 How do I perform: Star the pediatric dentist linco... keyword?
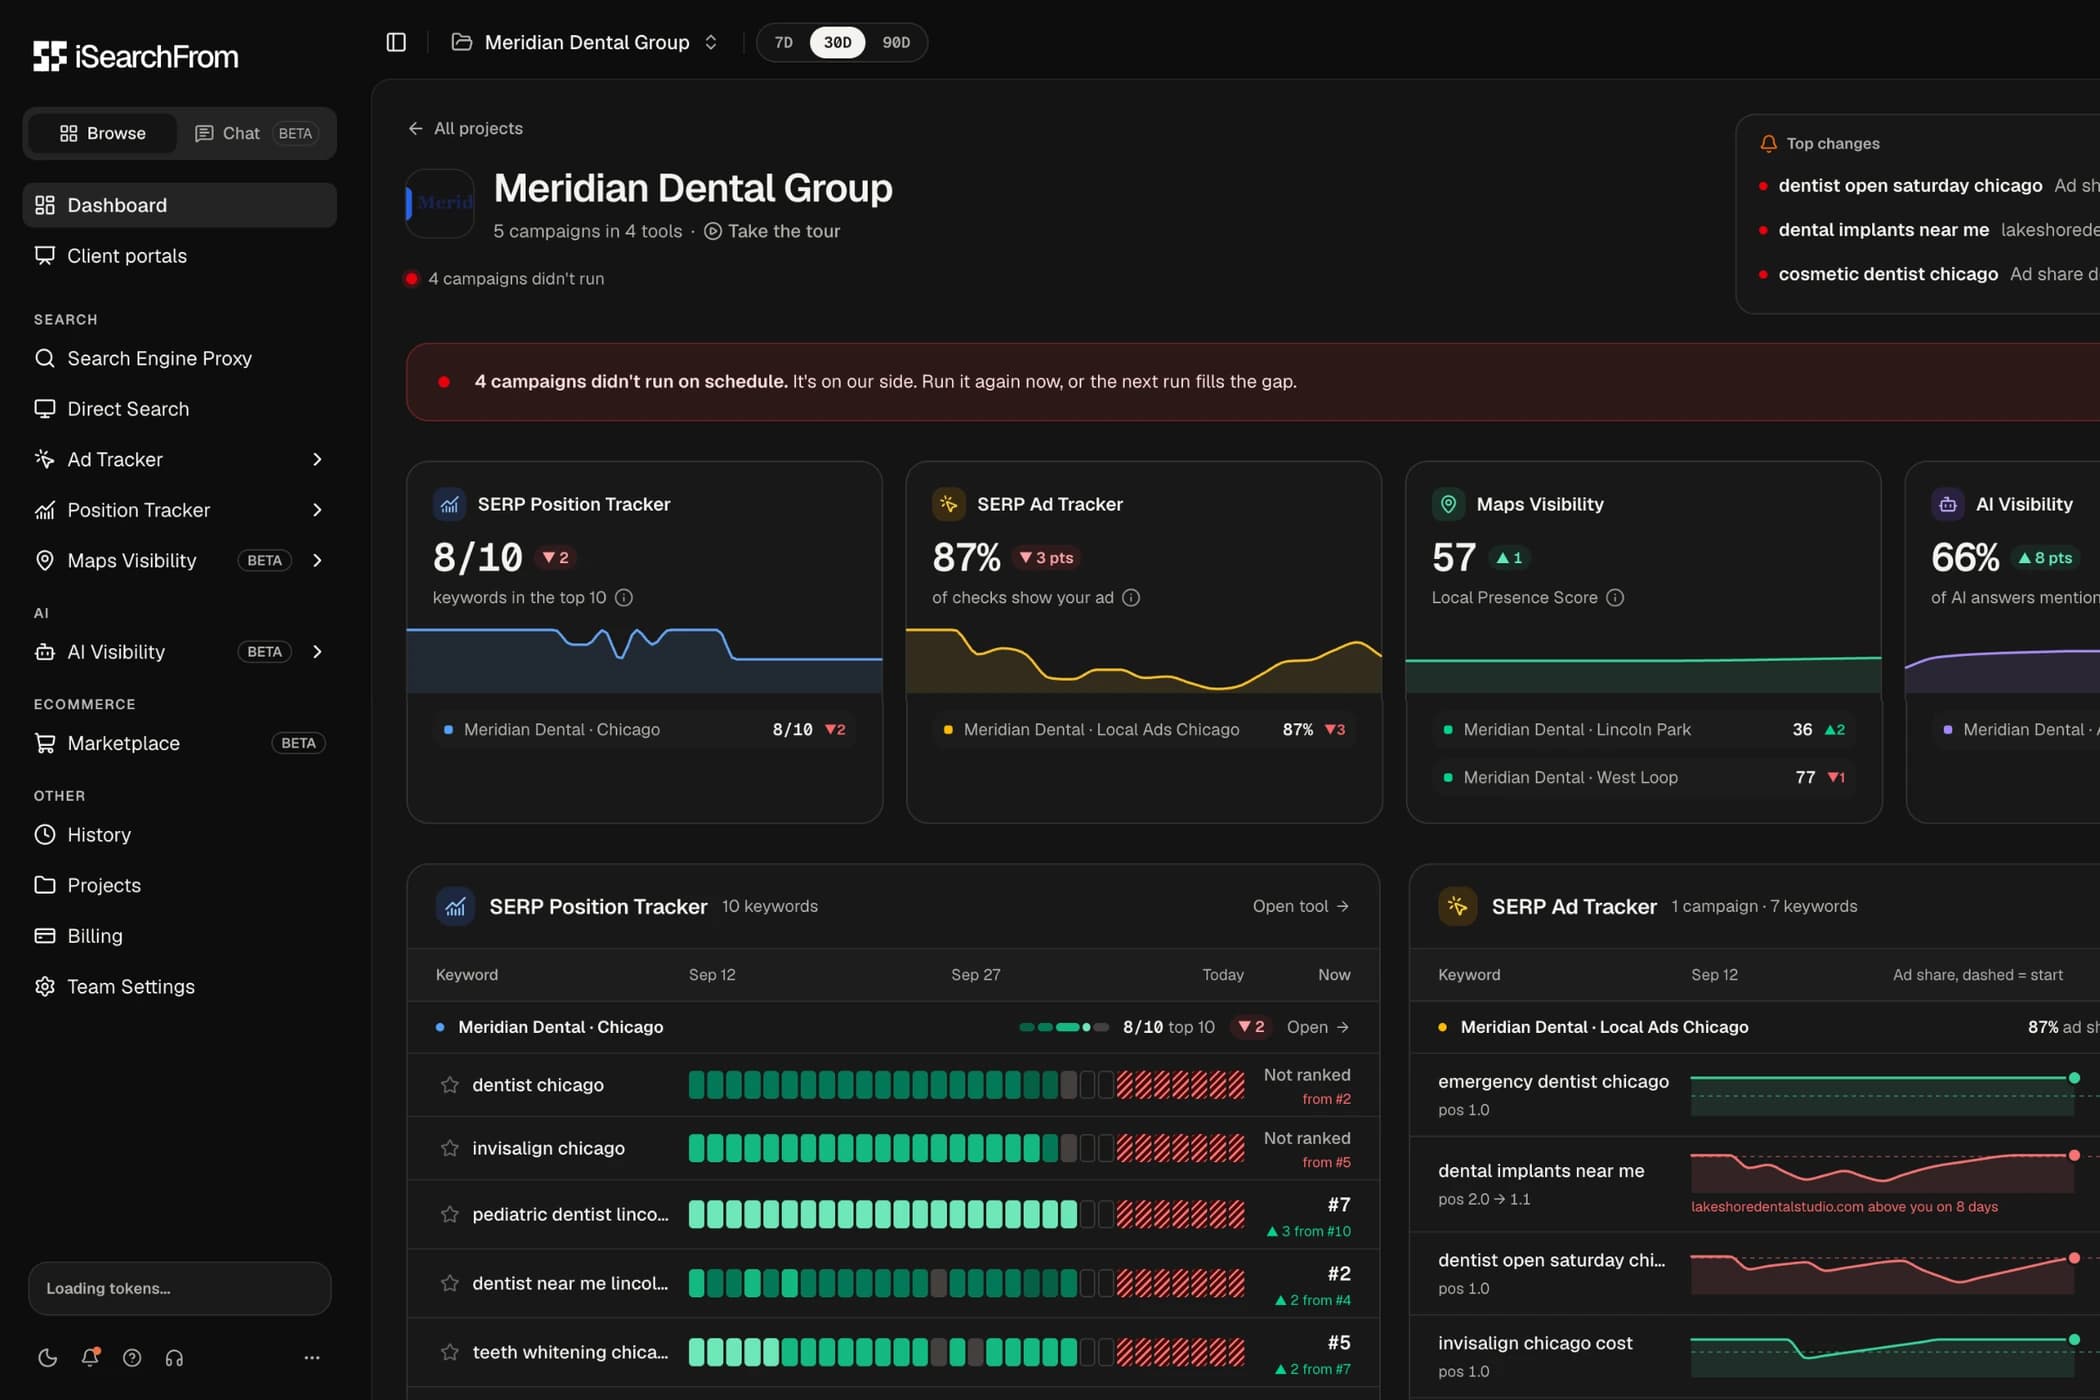(x=450, y=1214)
